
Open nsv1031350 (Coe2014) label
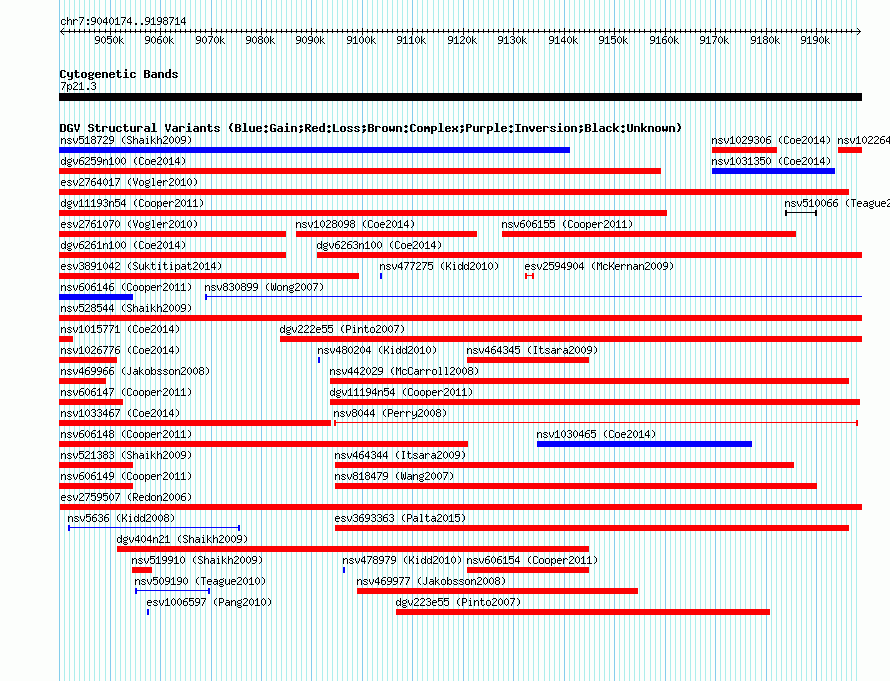pos(771,161)
